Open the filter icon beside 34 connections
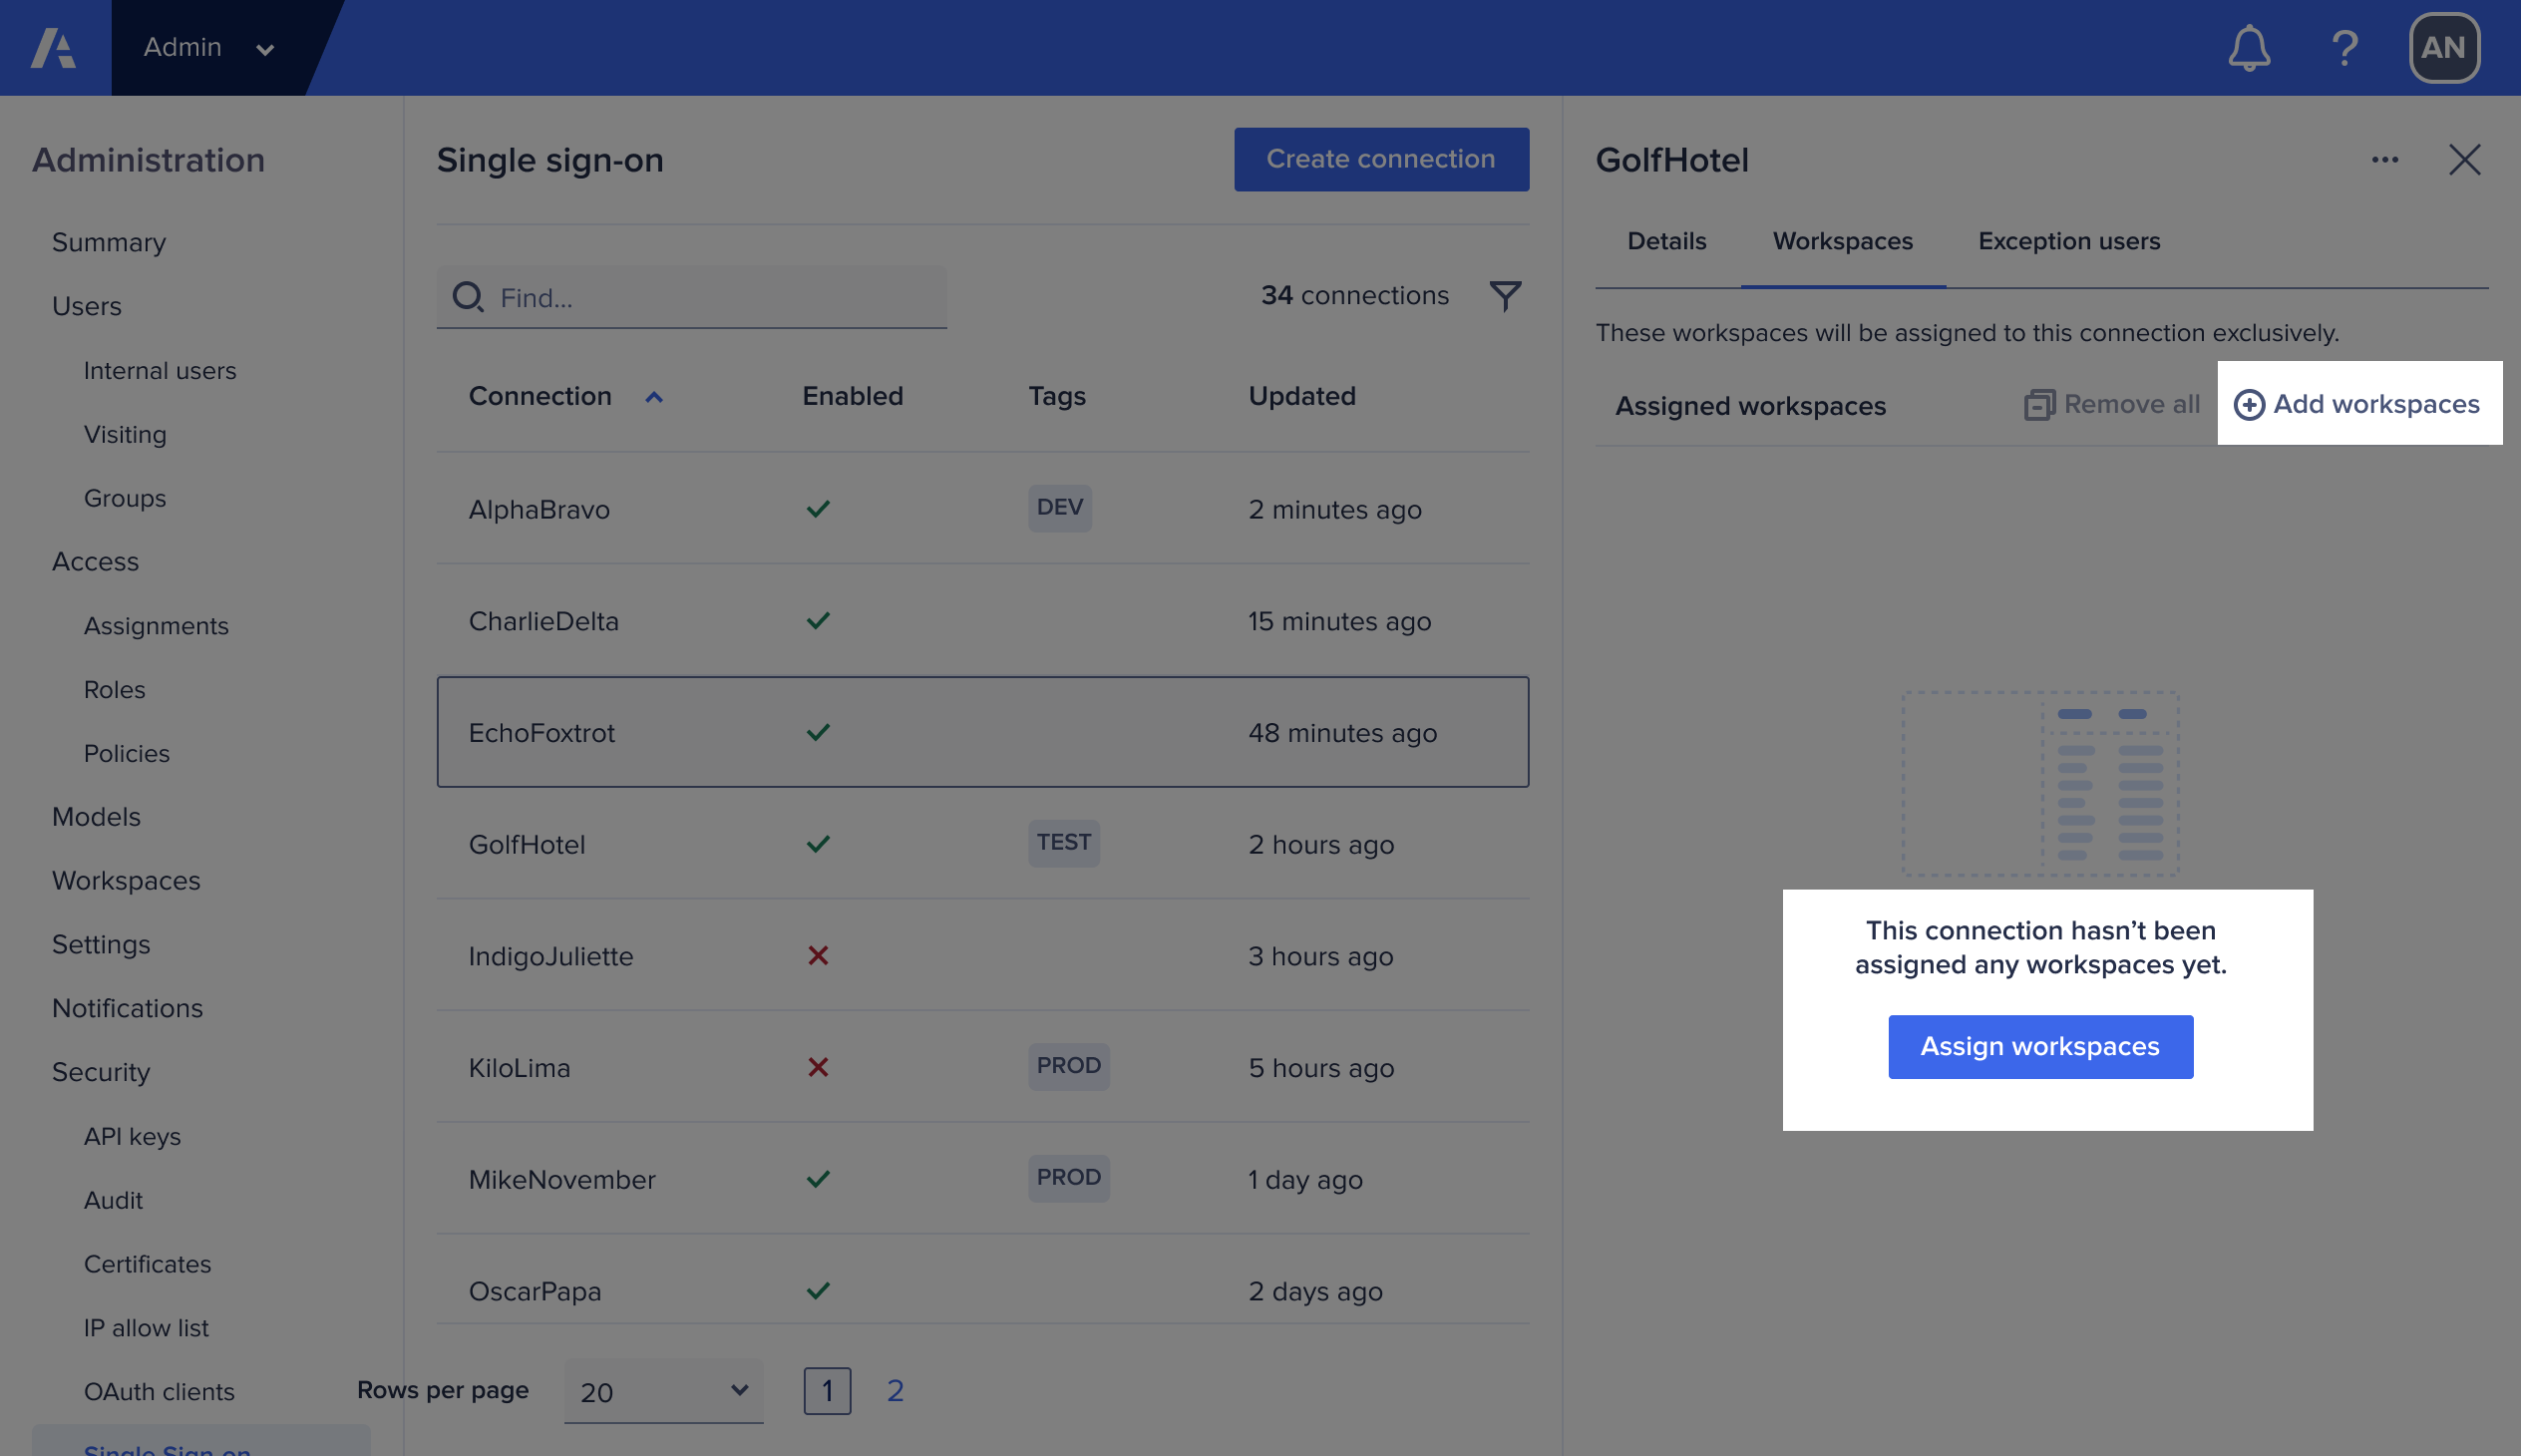 pos(1505,295)
